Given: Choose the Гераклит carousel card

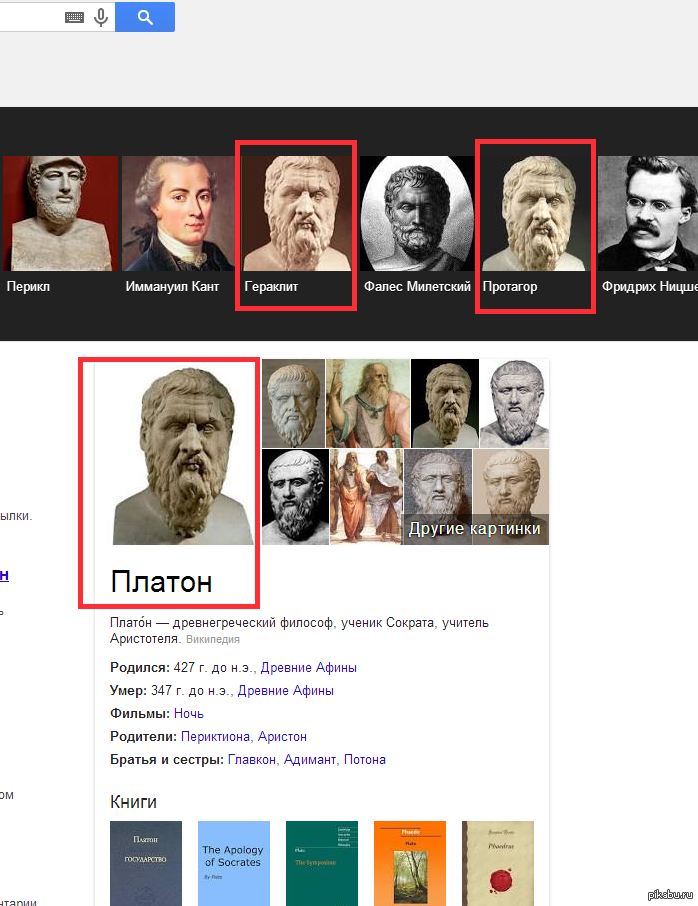Looking at the screenshot, I should click(x=296, y=225).
